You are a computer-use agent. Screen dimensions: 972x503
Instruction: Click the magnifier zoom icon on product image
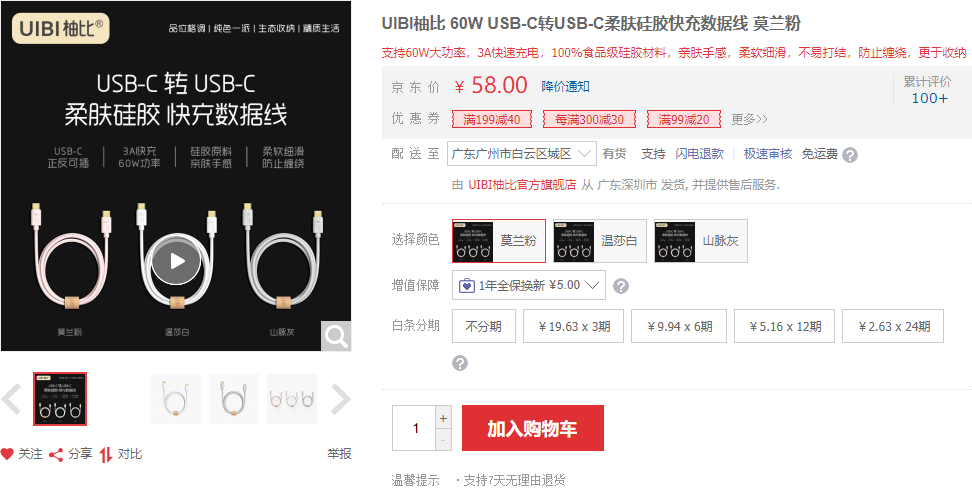point(336,336)
